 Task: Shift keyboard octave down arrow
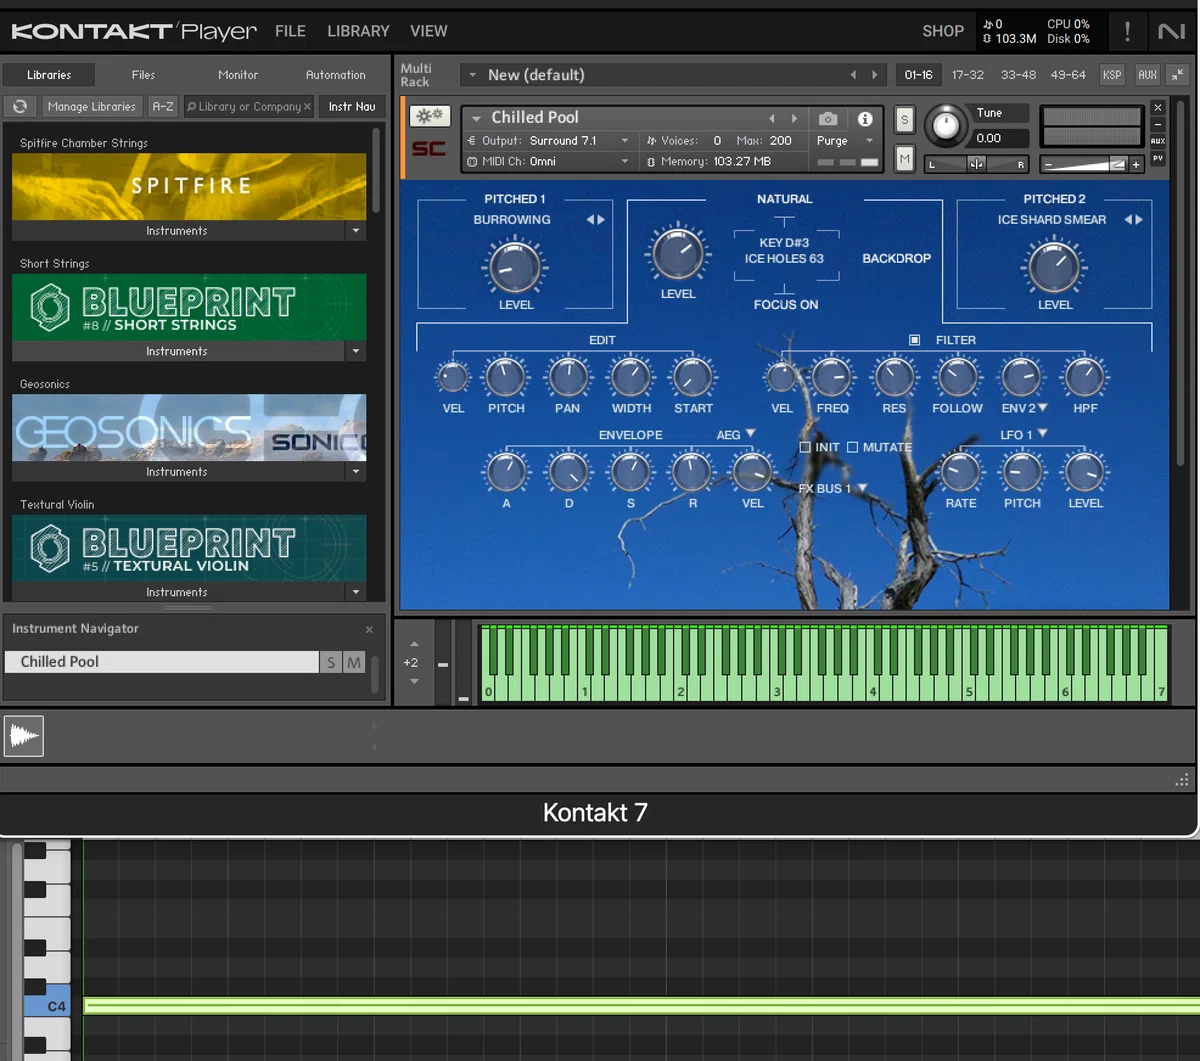(414, 681)
